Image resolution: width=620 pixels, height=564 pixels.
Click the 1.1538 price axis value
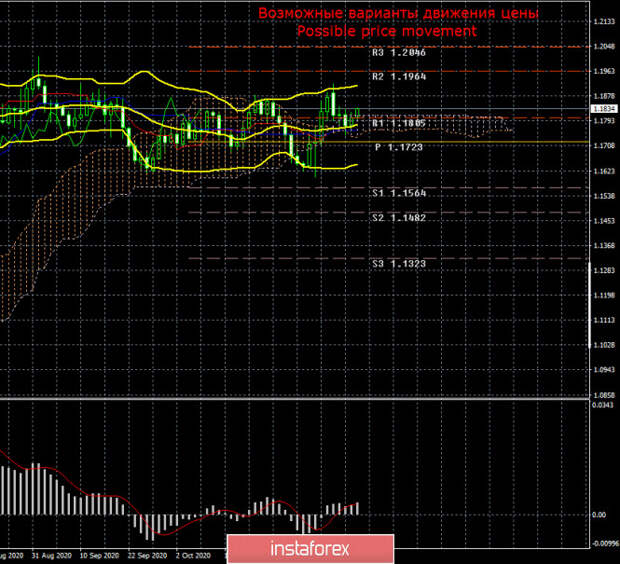click(x=605, y=196)
